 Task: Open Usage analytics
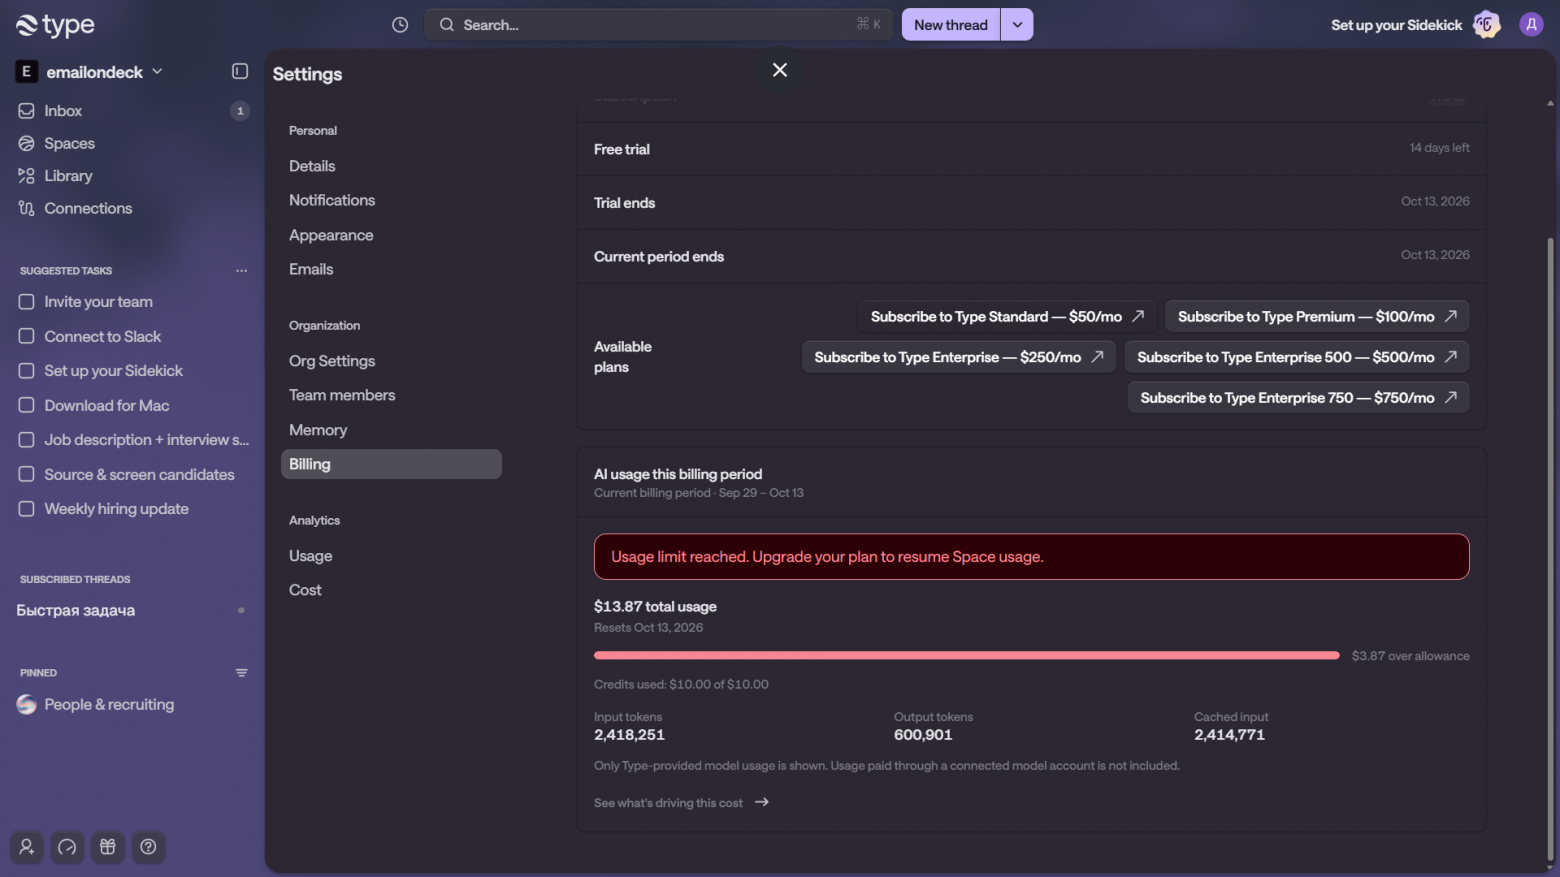[391, 557]
